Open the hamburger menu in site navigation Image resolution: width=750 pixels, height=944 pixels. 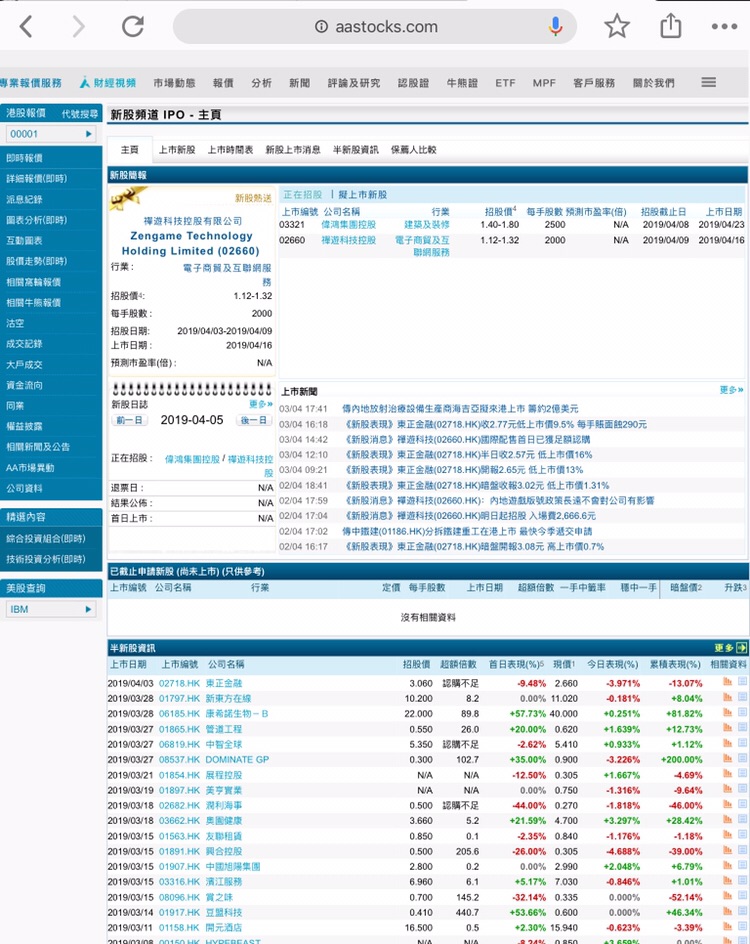pyautogui.click(x=708, y=82)
